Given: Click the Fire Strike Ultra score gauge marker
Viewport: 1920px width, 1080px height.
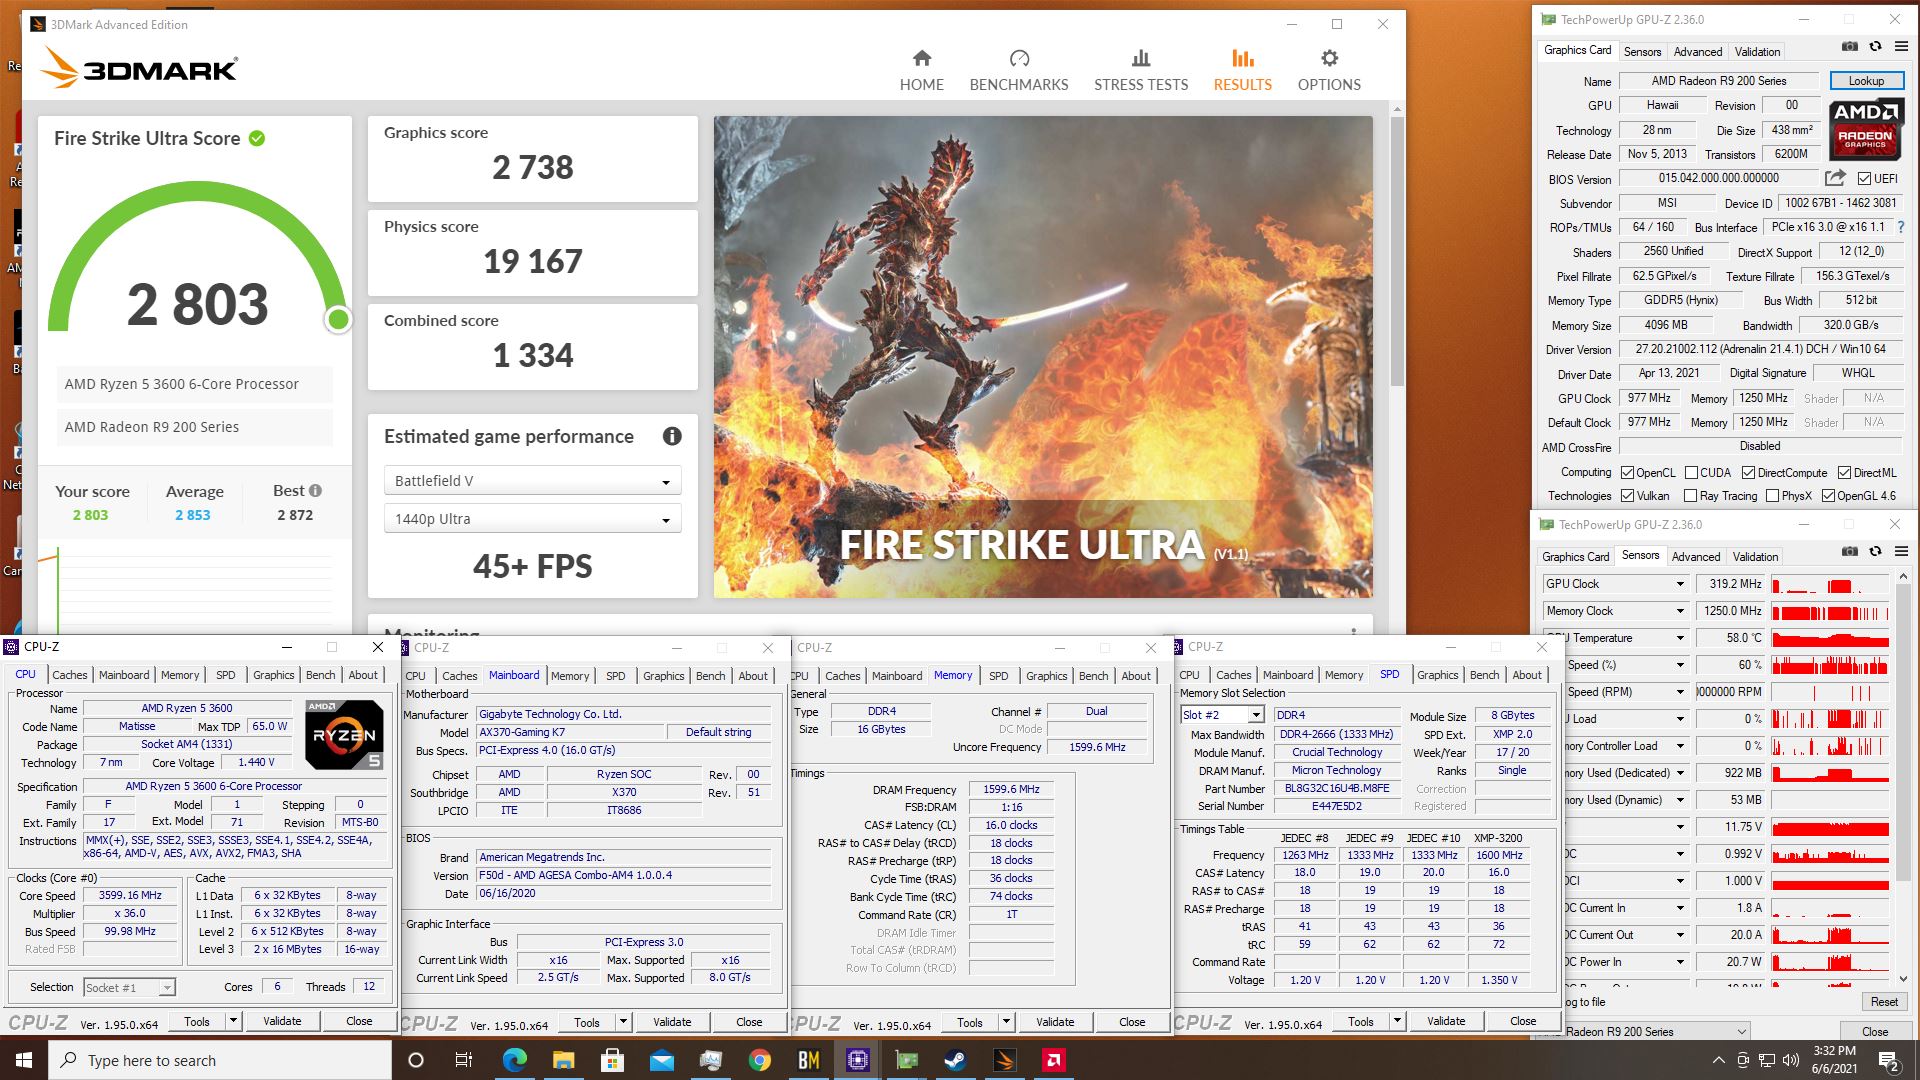Looking at the screenshot, I should tap(338, 319).
